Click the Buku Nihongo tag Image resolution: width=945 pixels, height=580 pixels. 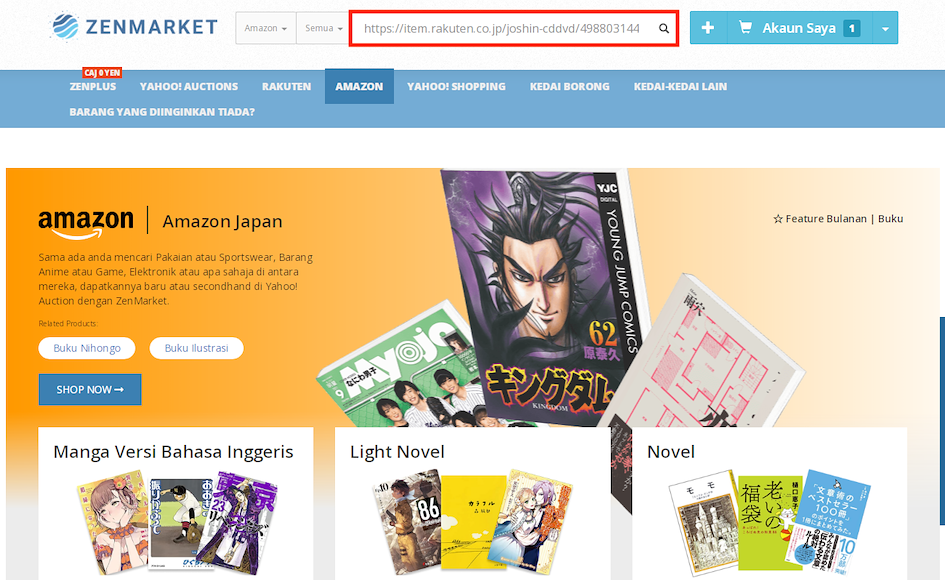[x=87, y=348]
